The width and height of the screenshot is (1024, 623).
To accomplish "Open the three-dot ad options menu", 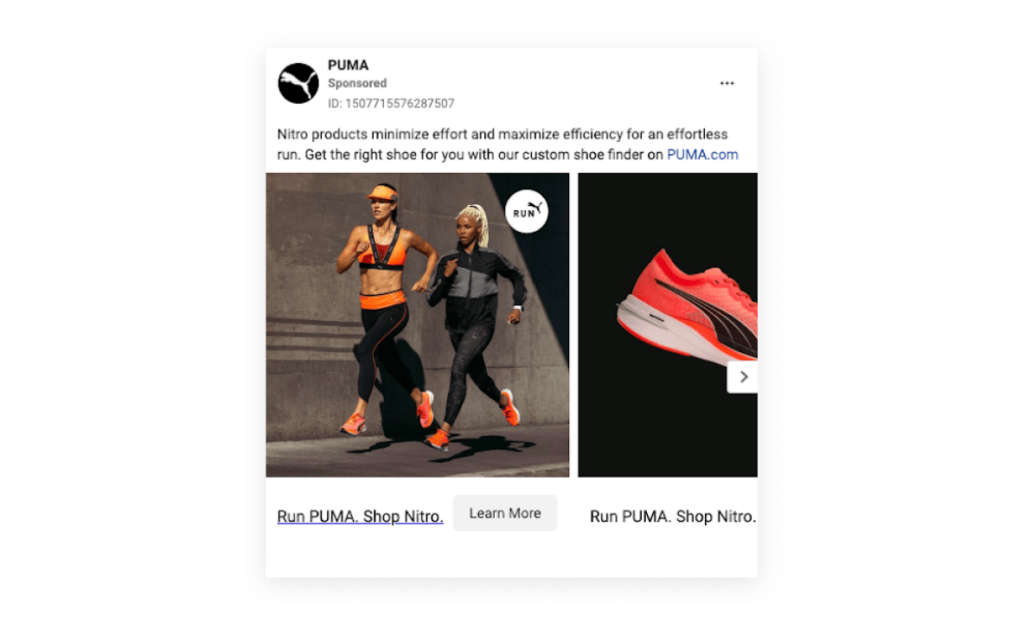I will click(x=727, y=83).
